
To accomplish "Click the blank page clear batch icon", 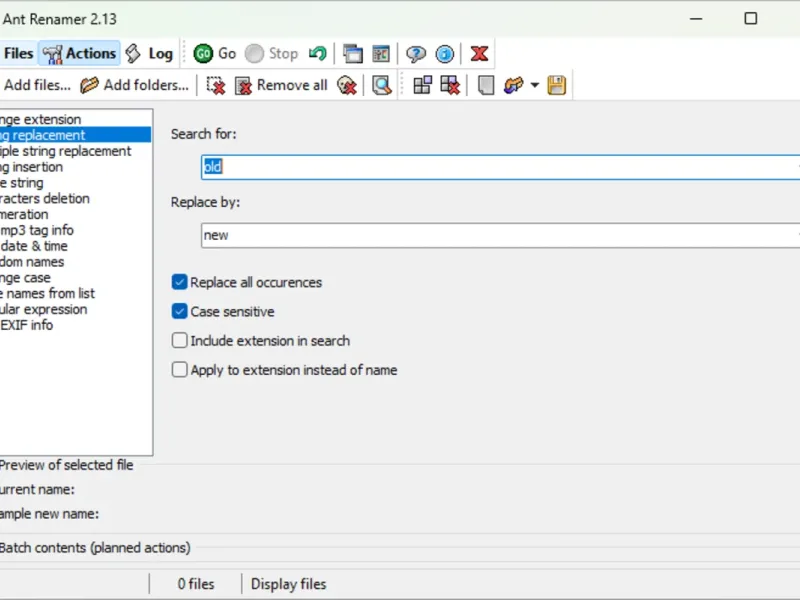I will pos(485,85).
